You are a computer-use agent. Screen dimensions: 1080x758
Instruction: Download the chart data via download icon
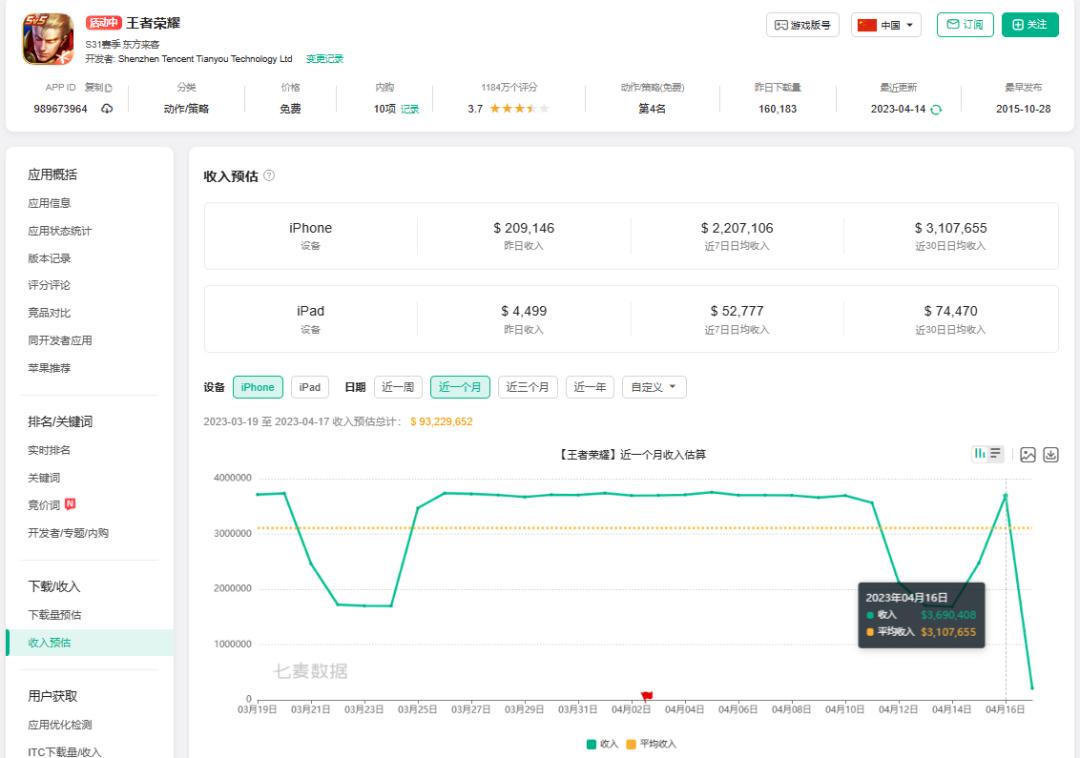coord(1052,454)
